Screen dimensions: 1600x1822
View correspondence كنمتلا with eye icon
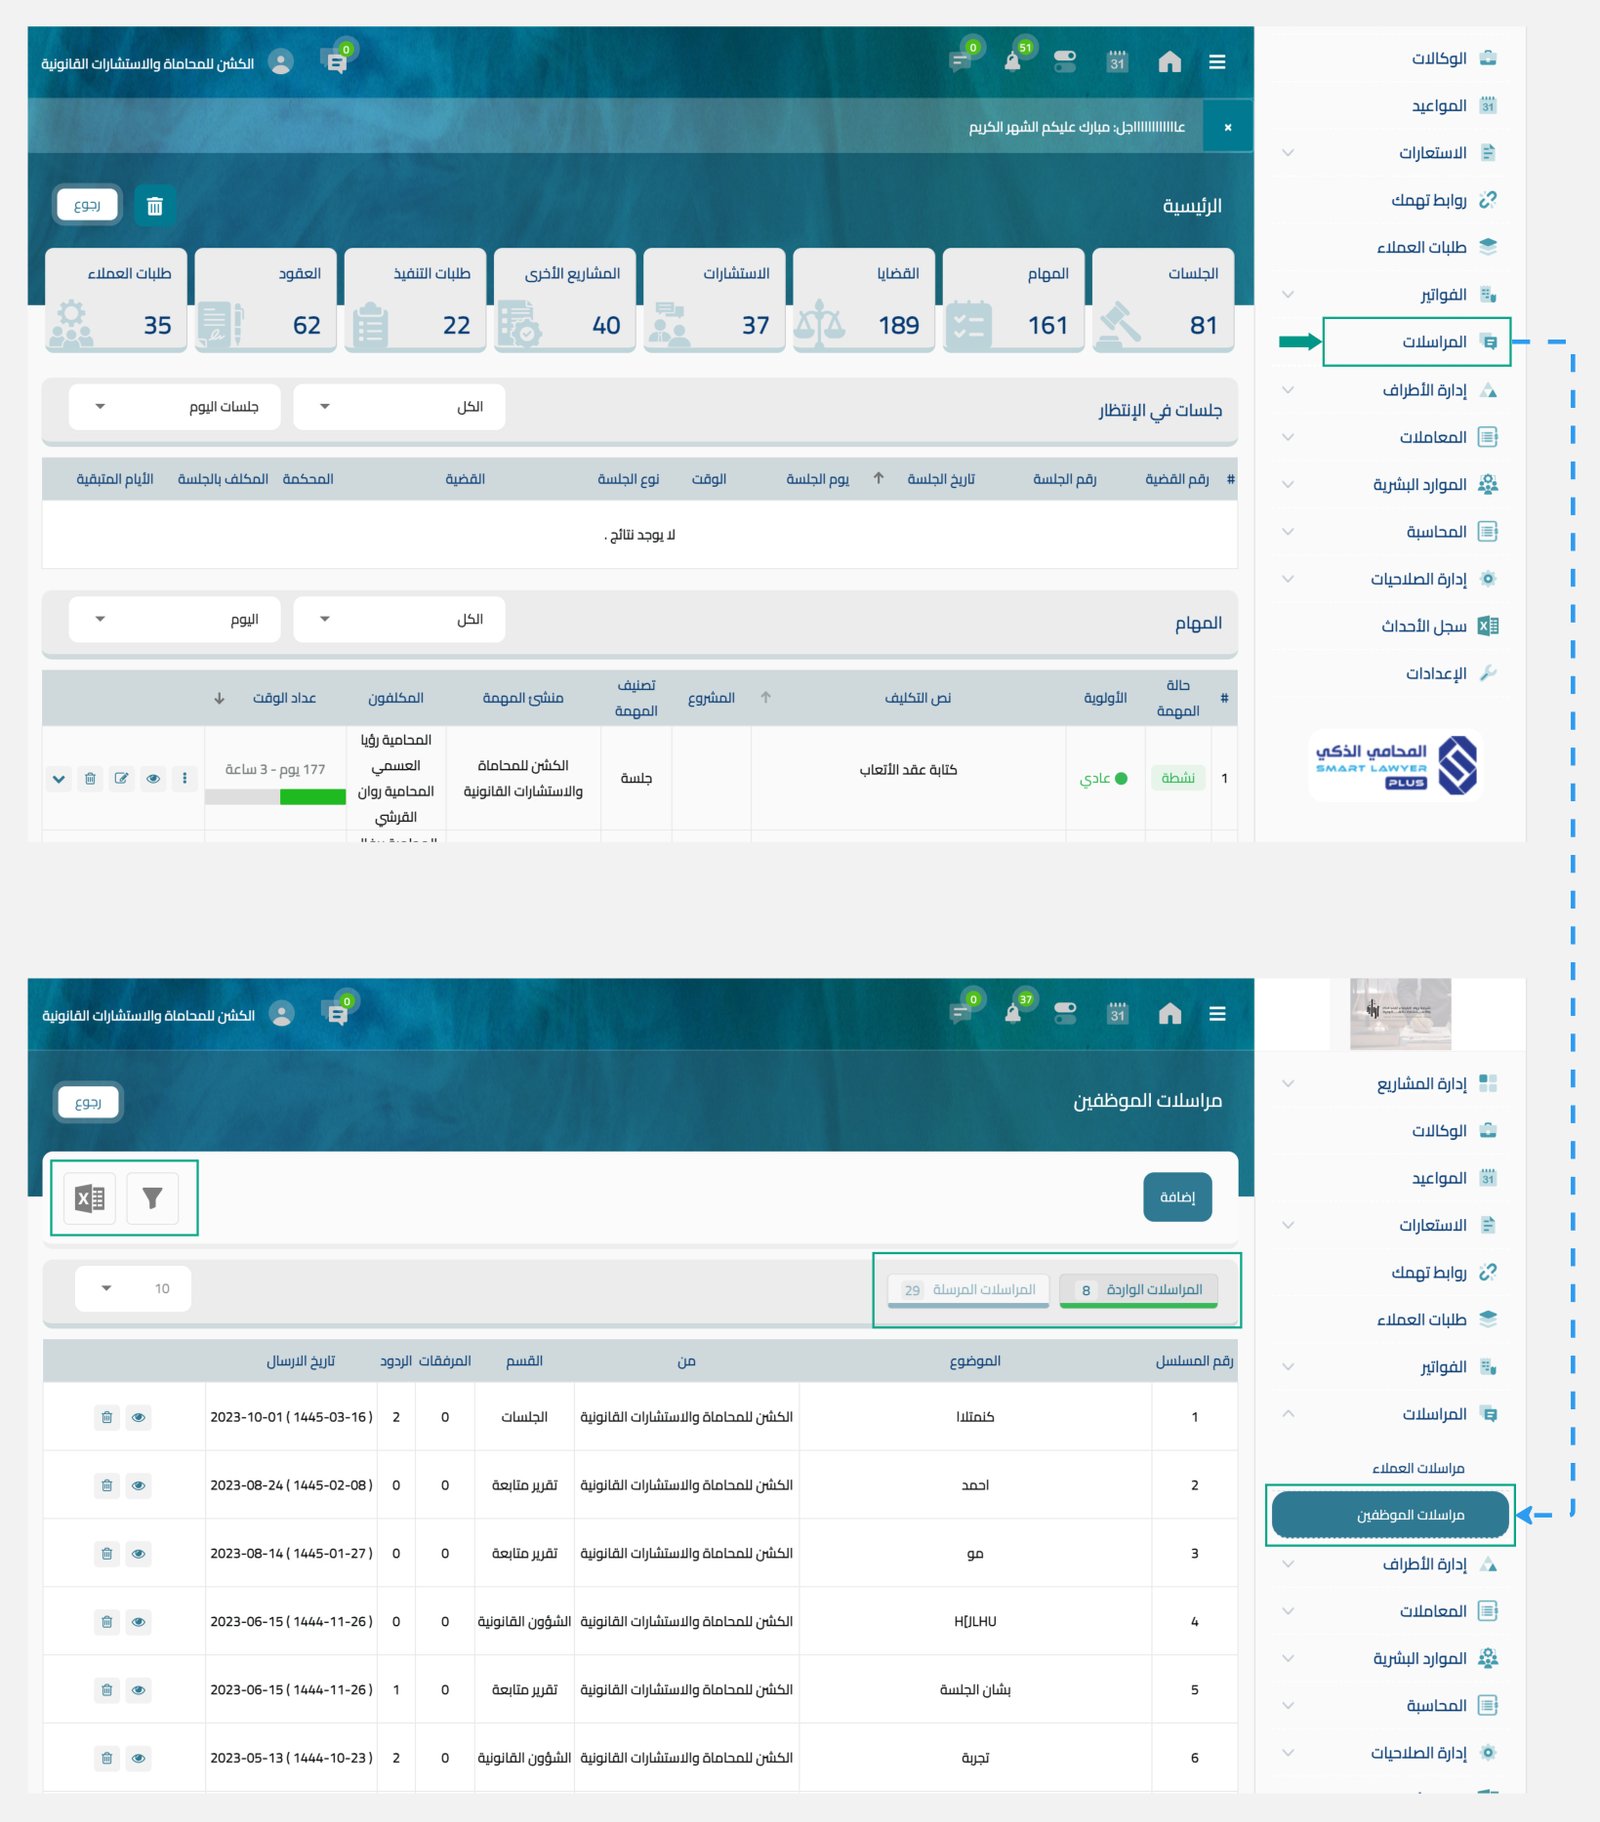click(139, 1417)
